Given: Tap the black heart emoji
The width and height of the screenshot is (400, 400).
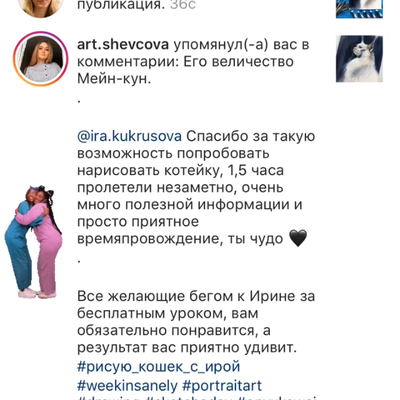Looking at the screenshot, I should click(x=298, y=238).
